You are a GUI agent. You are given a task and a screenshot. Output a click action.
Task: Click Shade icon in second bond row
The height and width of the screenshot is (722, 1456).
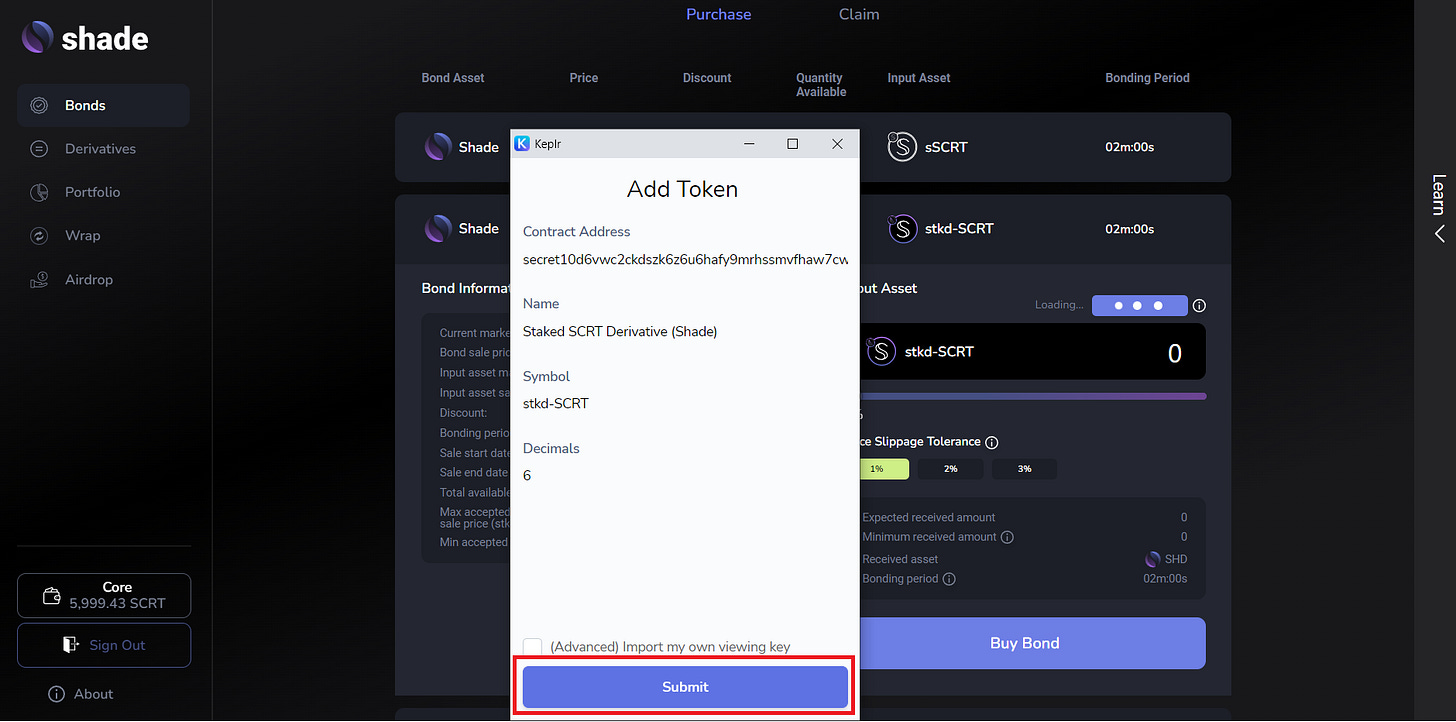click(x=438, y=229)
